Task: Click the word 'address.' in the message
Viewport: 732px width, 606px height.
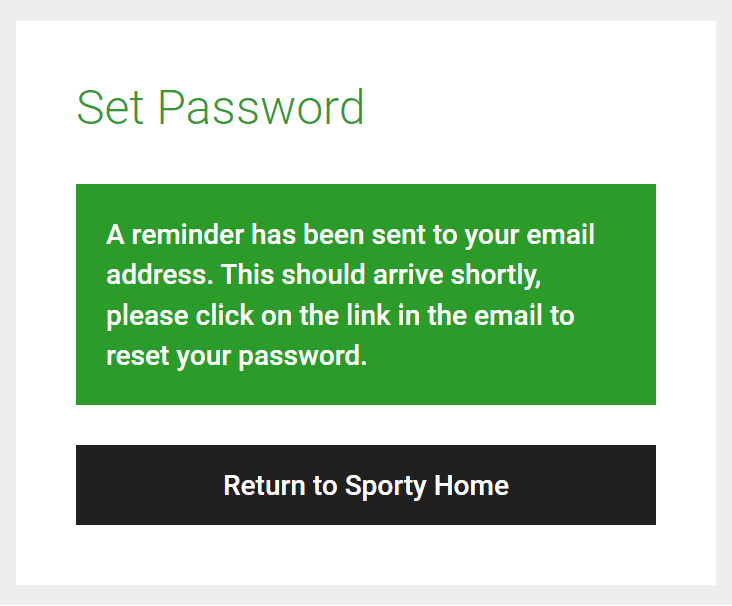Action: point(160,275)
